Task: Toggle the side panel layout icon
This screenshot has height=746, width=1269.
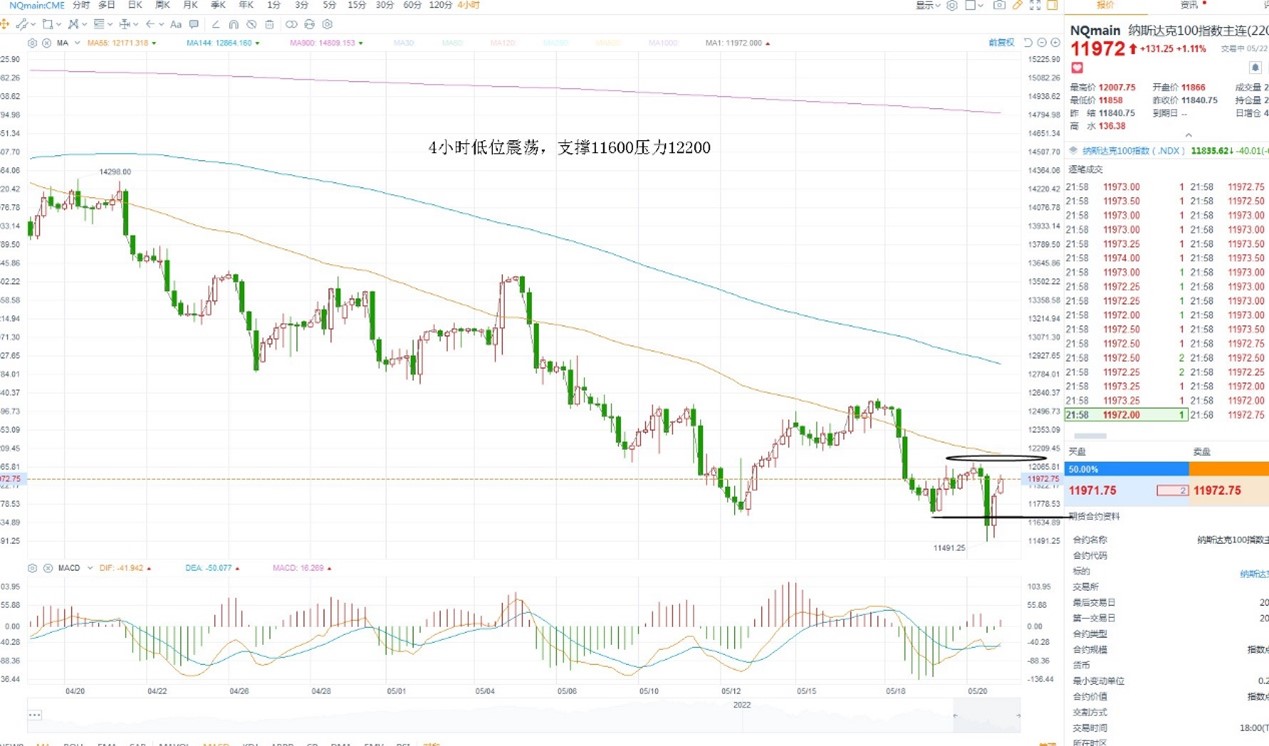Action: click(x=1052, y=5)
